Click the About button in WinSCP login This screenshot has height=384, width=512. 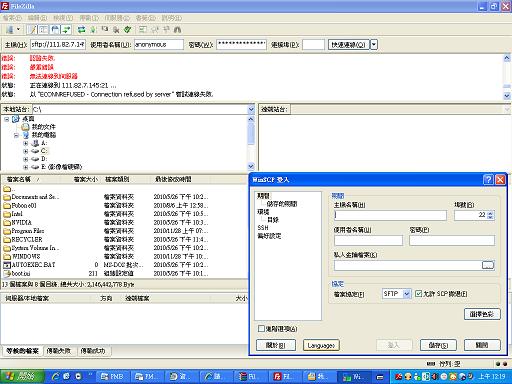click(x=276, y=345)
